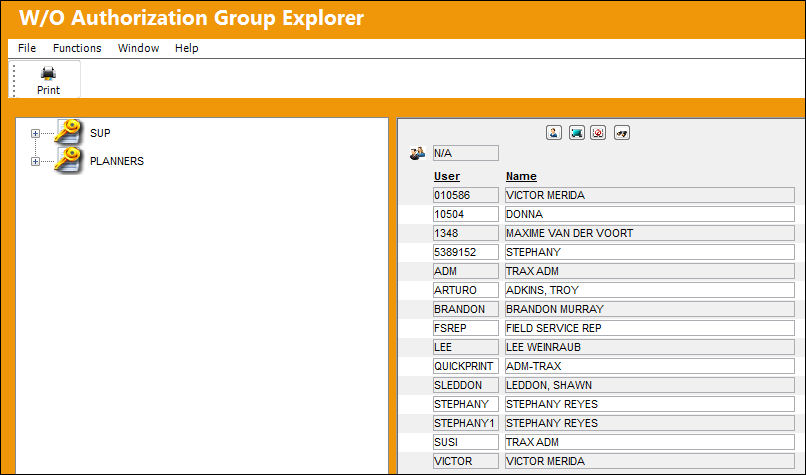Click the Print toolbar icon

48,80
